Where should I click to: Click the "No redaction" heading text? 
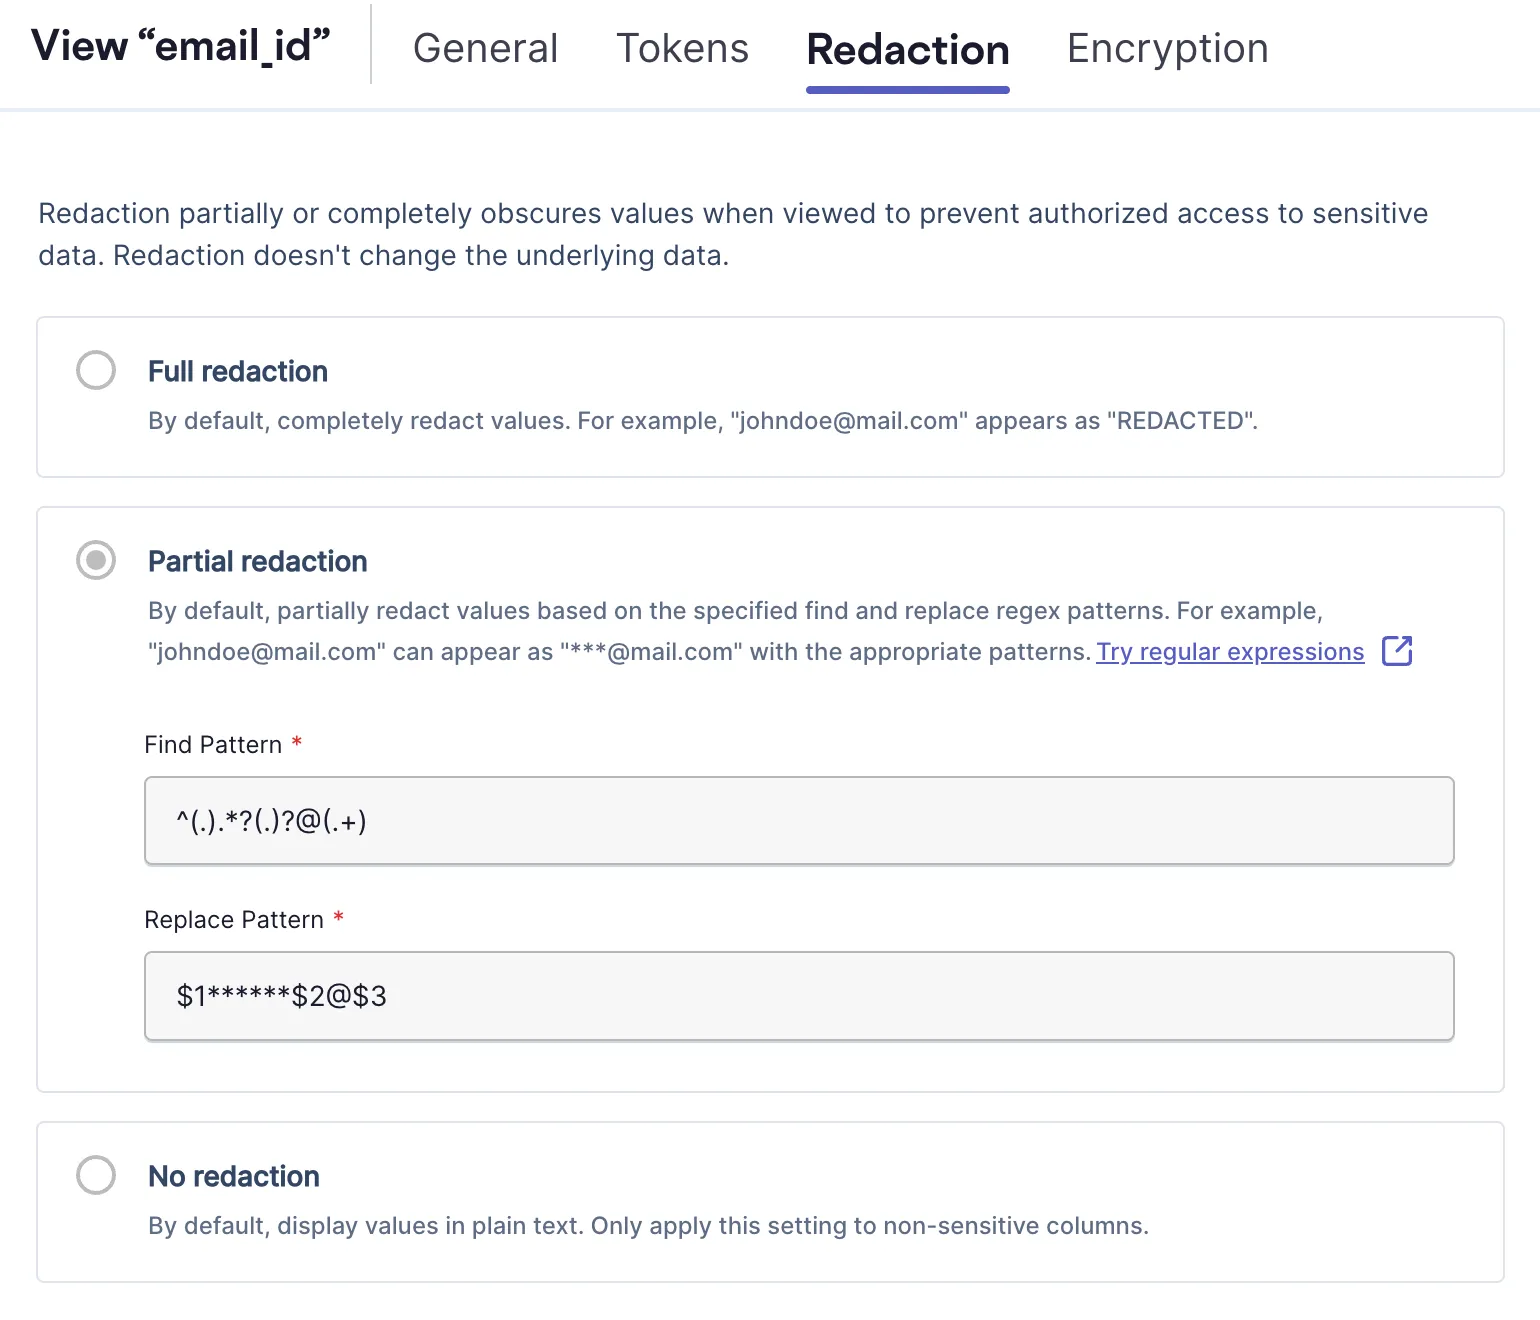pyautogui.click(x=234, y=1176)
